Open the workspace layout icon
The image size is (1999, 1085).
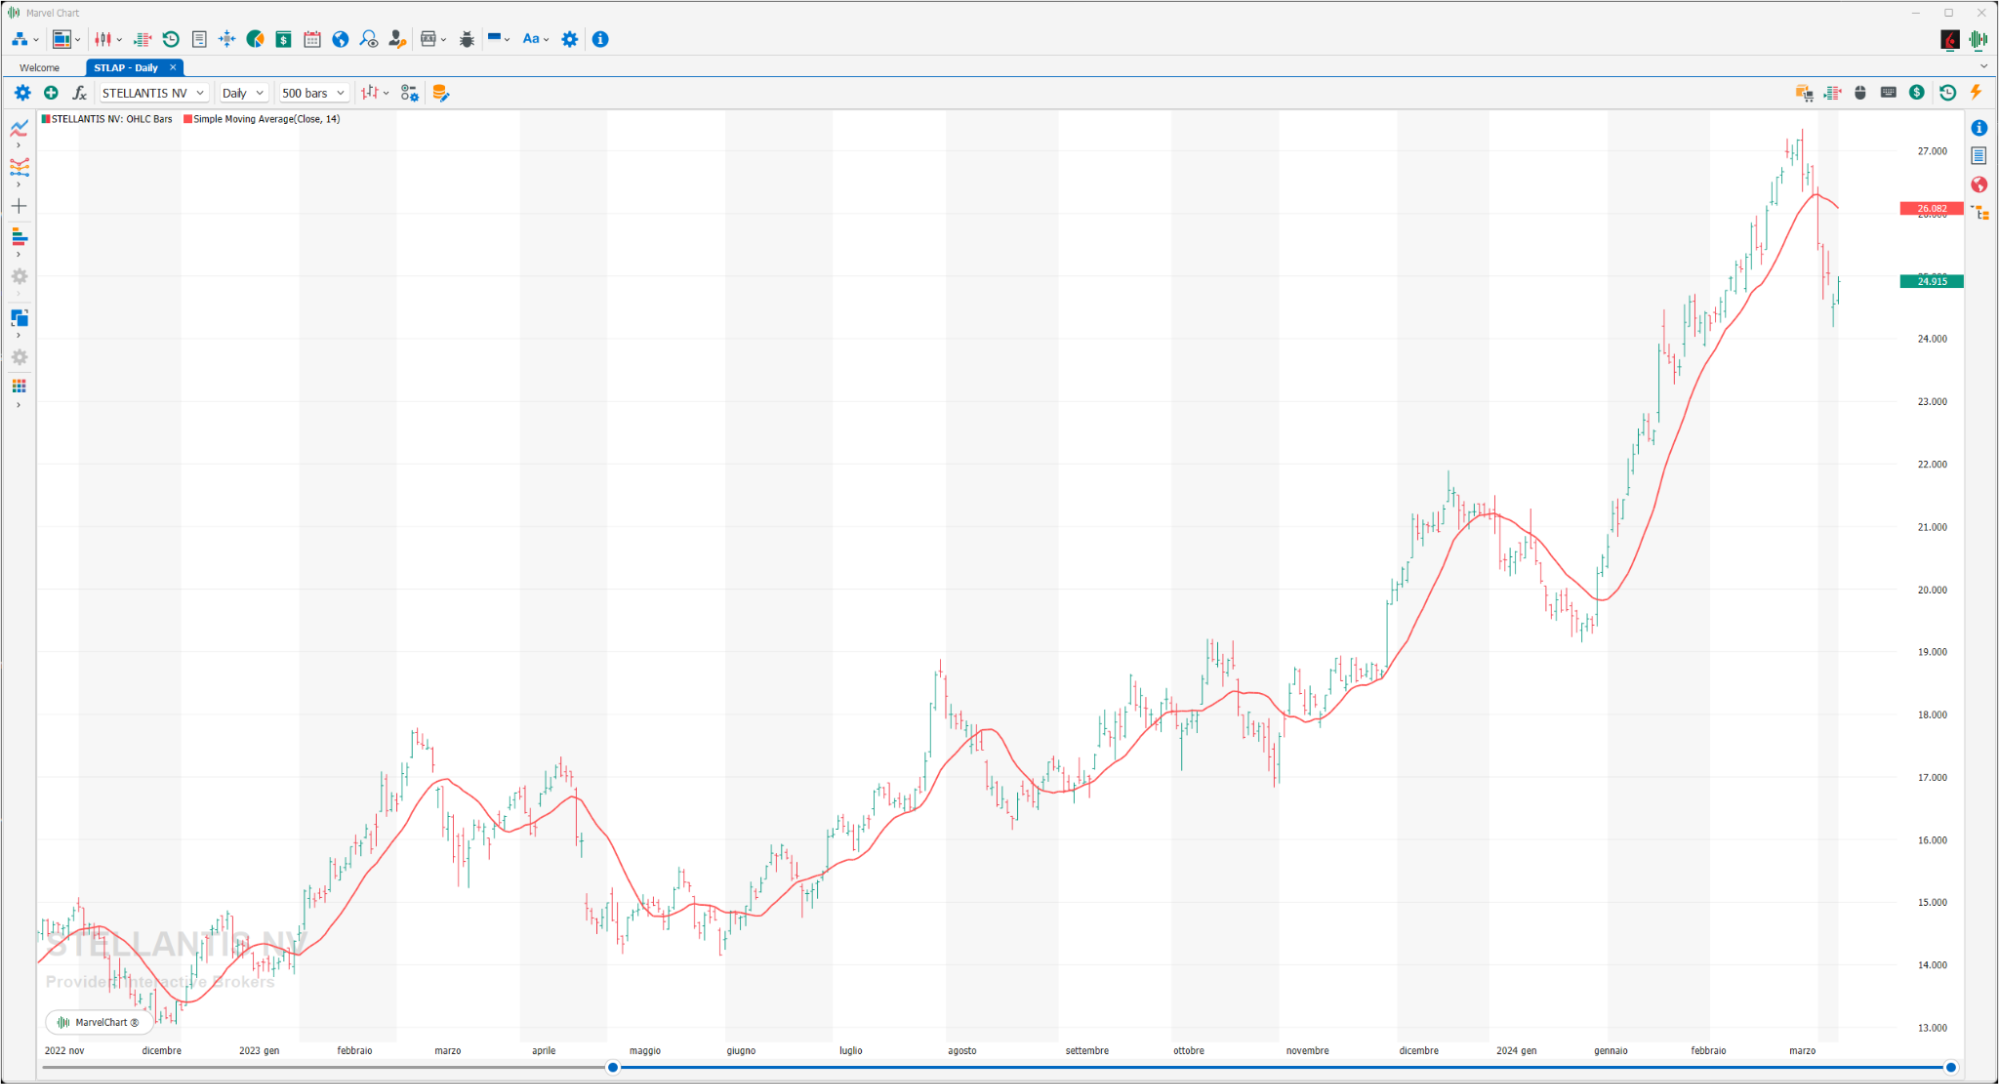(x=62, y=39)
